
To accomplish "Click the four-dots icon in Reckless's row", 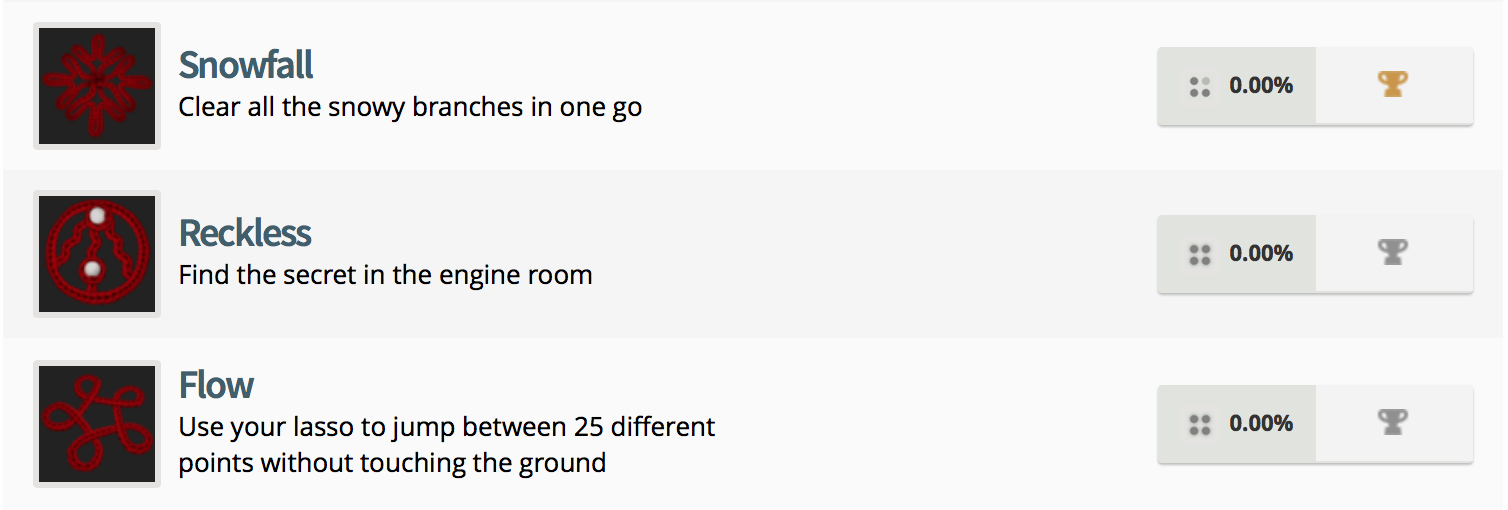I will [1200, 255].
